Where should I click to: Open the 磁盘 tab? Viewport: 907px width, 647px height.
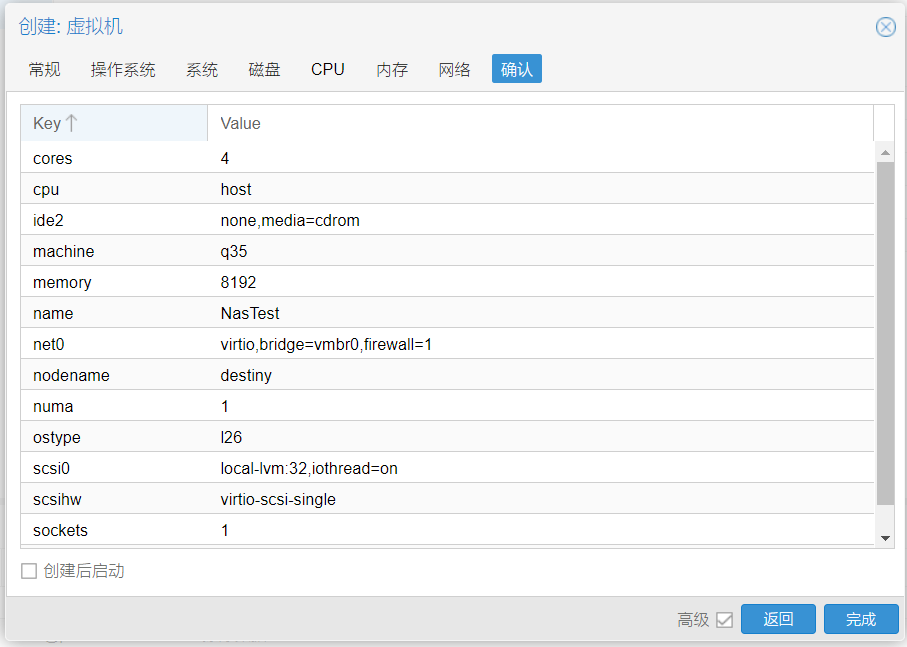pyautogui.click(x=264, y=69)
